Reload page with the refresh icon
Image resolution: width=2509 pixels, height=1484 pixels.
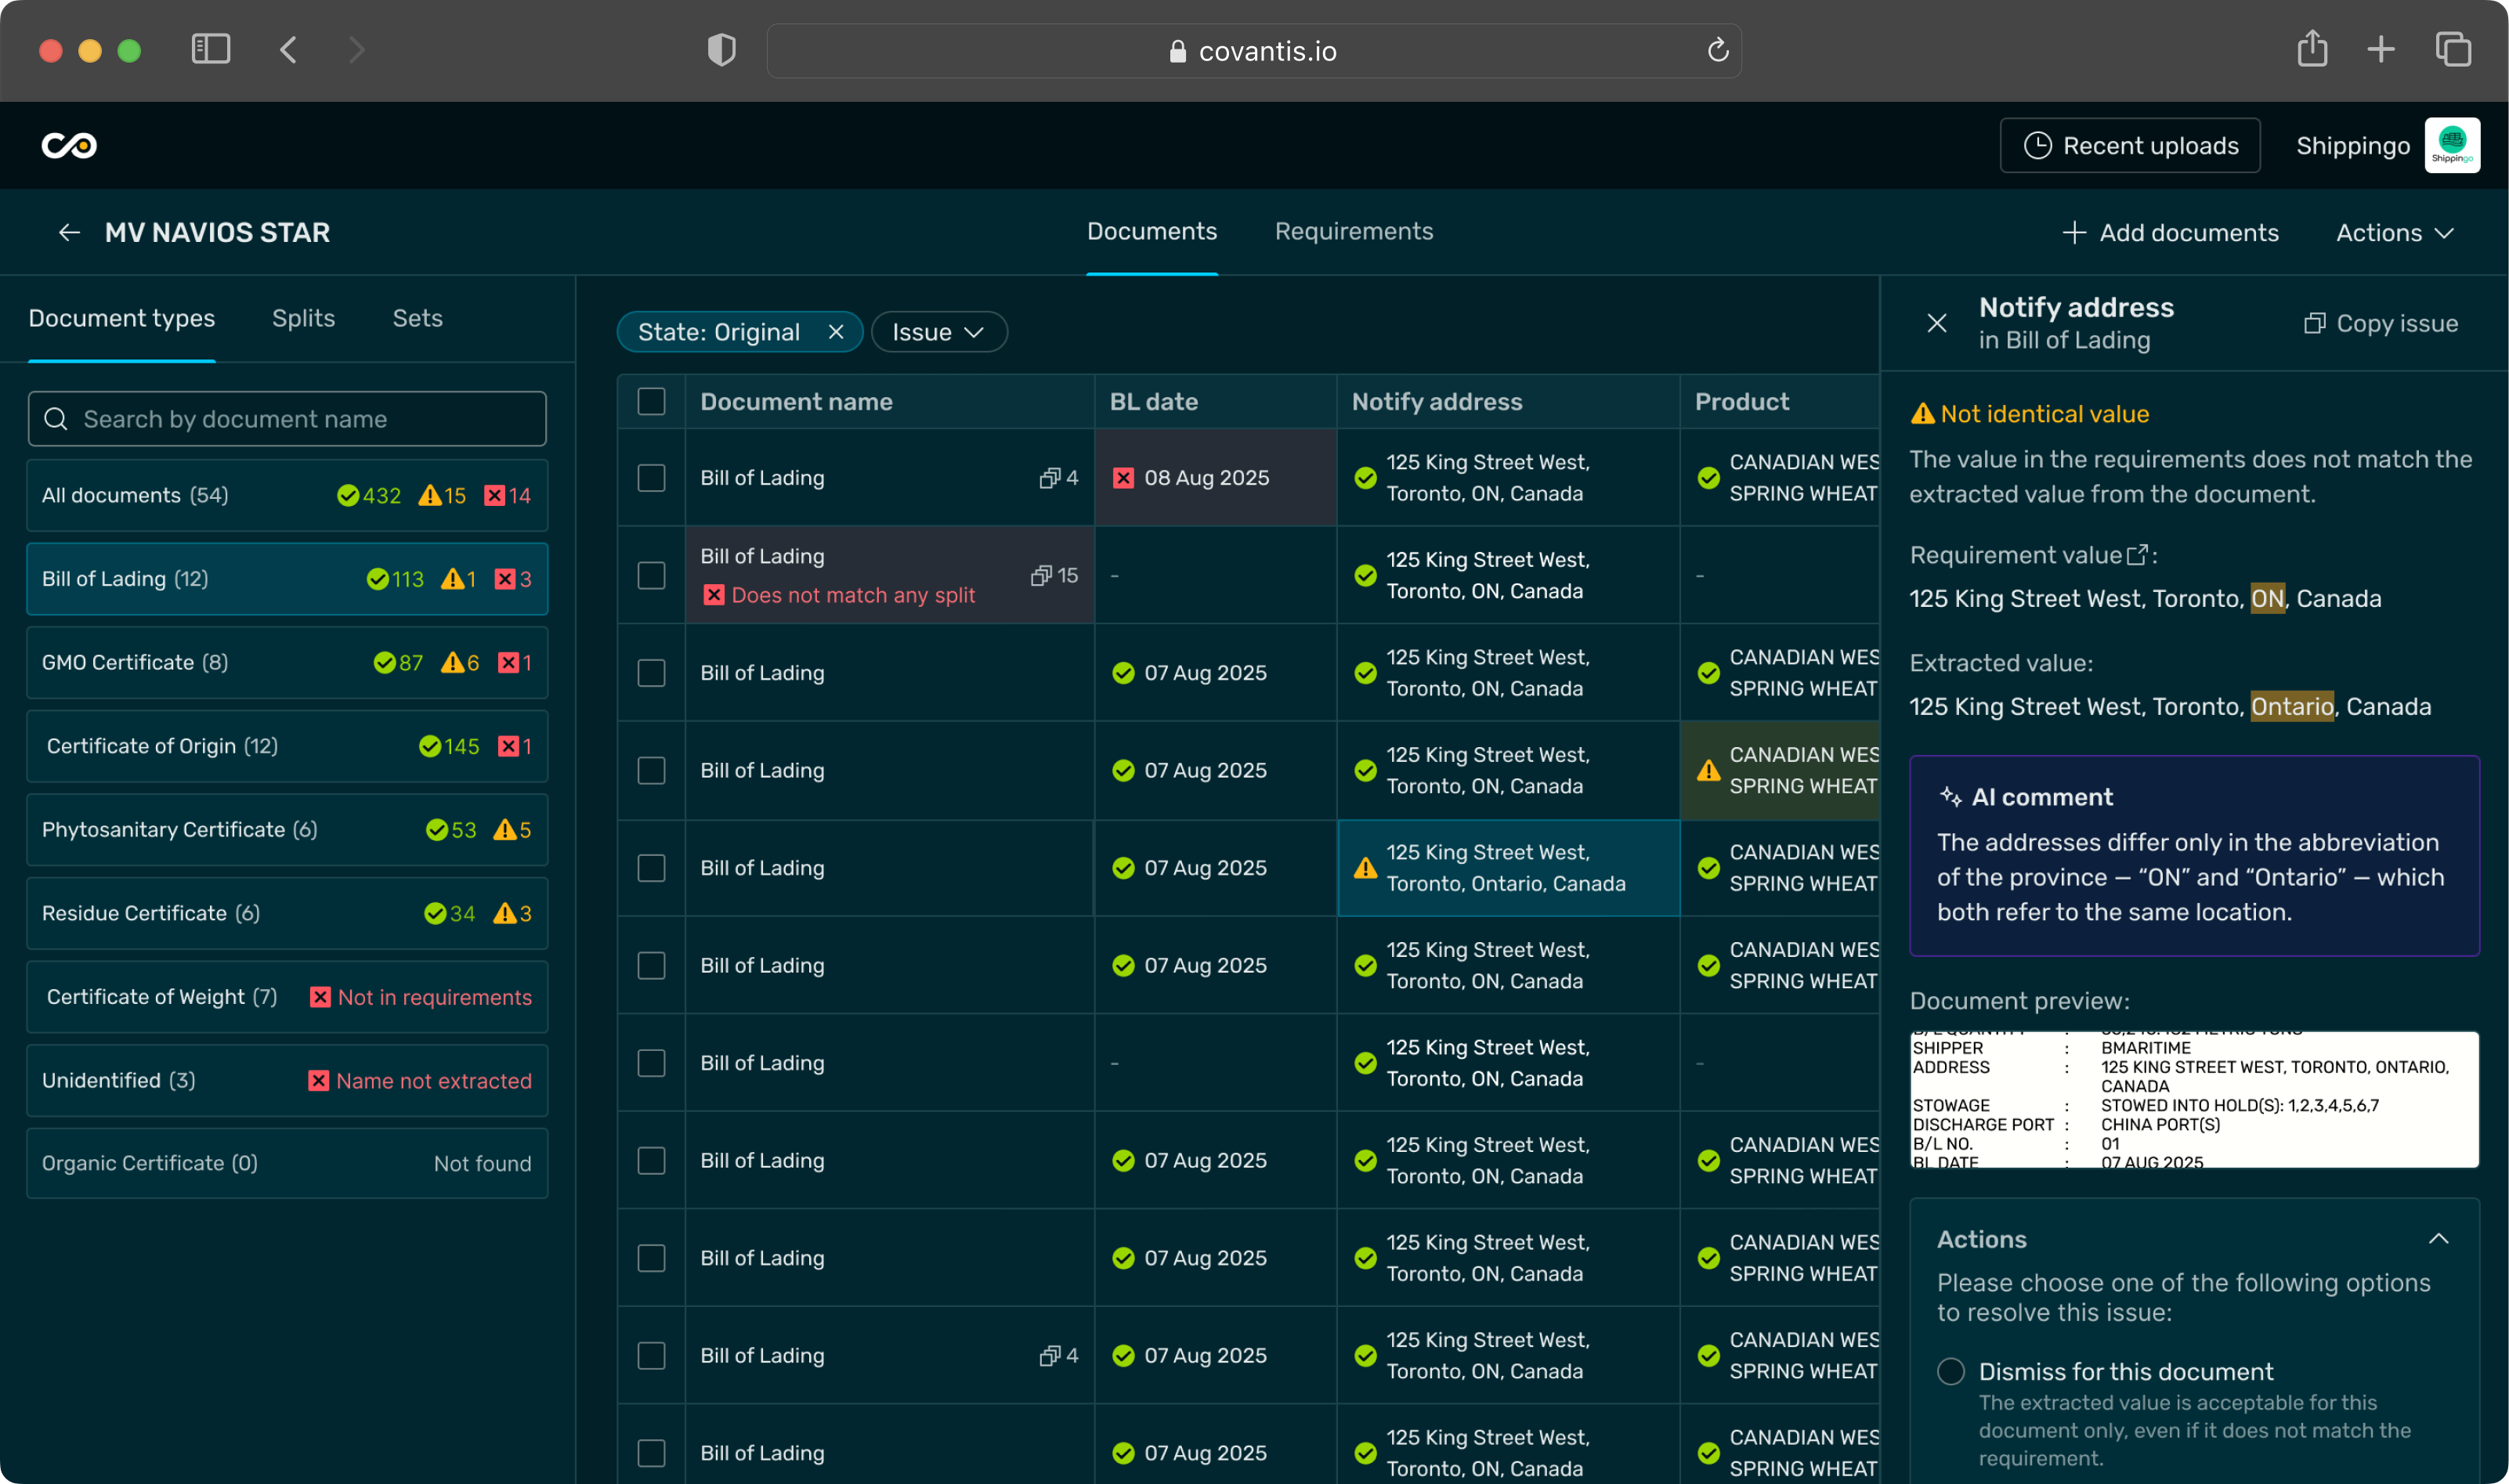point(1717,50)
